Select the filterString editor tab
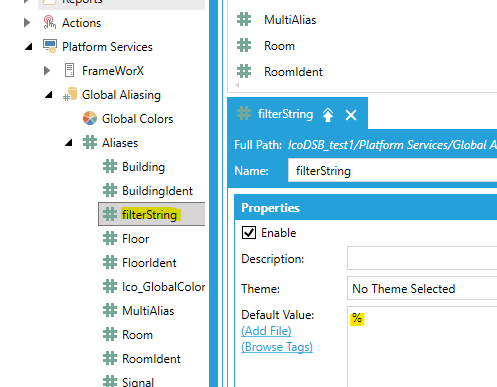The height and width of the screenshot is (387, 497). tap(285, 114)
